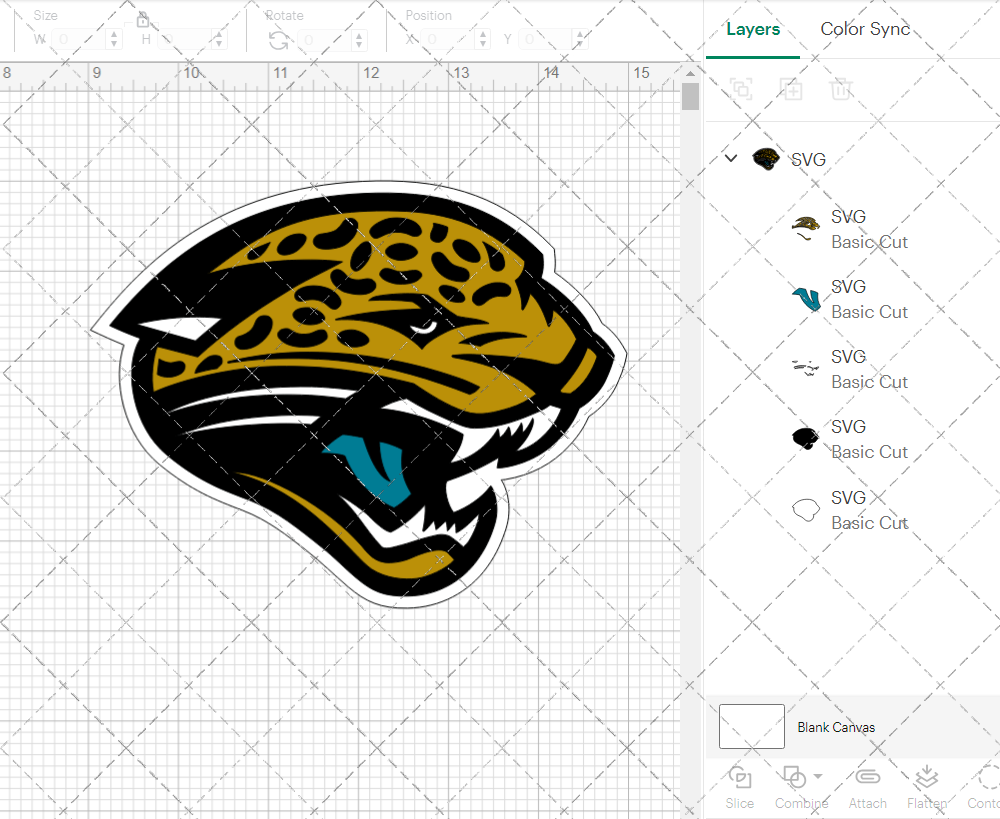1000x819 pixels.
Task: Click the Attach paperclip icon
Action: tap(867, 778)
